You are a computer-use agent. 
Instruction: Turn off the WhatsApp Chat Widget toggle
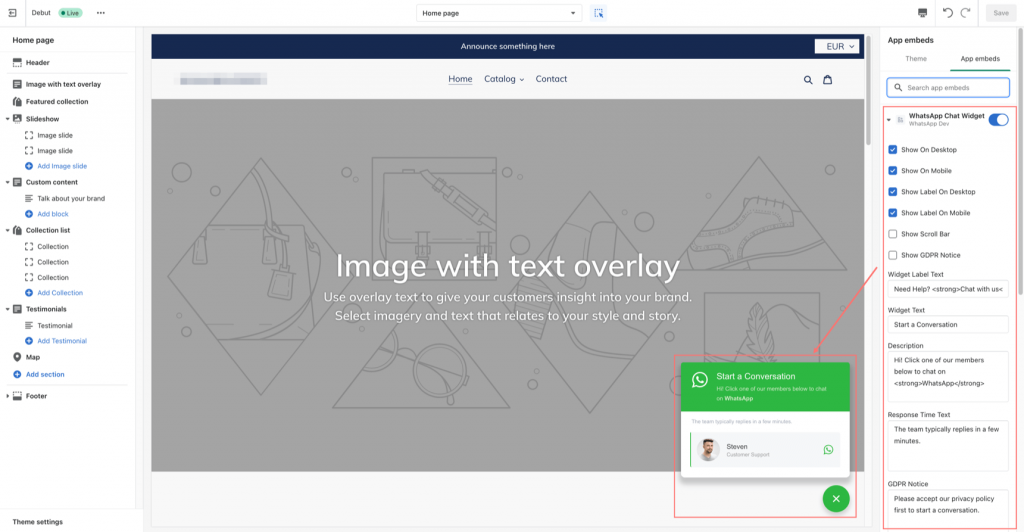tap(998, 120)
